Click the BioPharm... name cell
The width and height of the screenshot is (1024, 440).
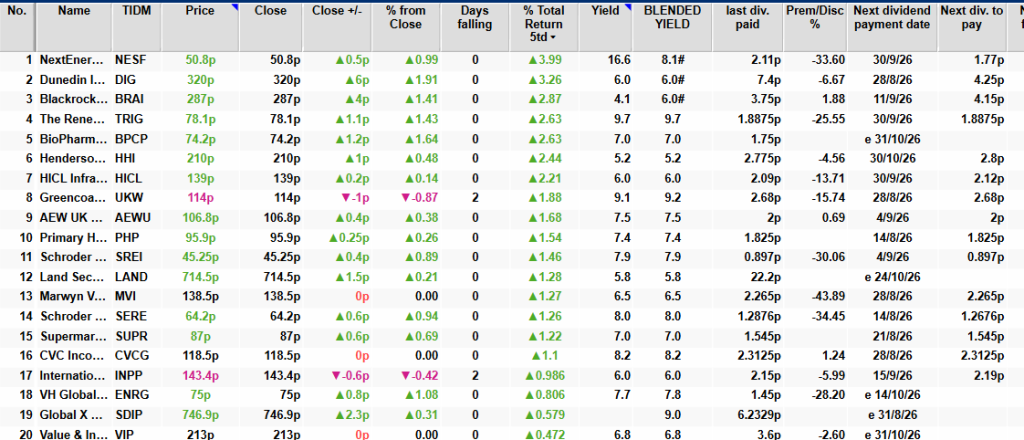pyautogui.click(x=72, y=139)
